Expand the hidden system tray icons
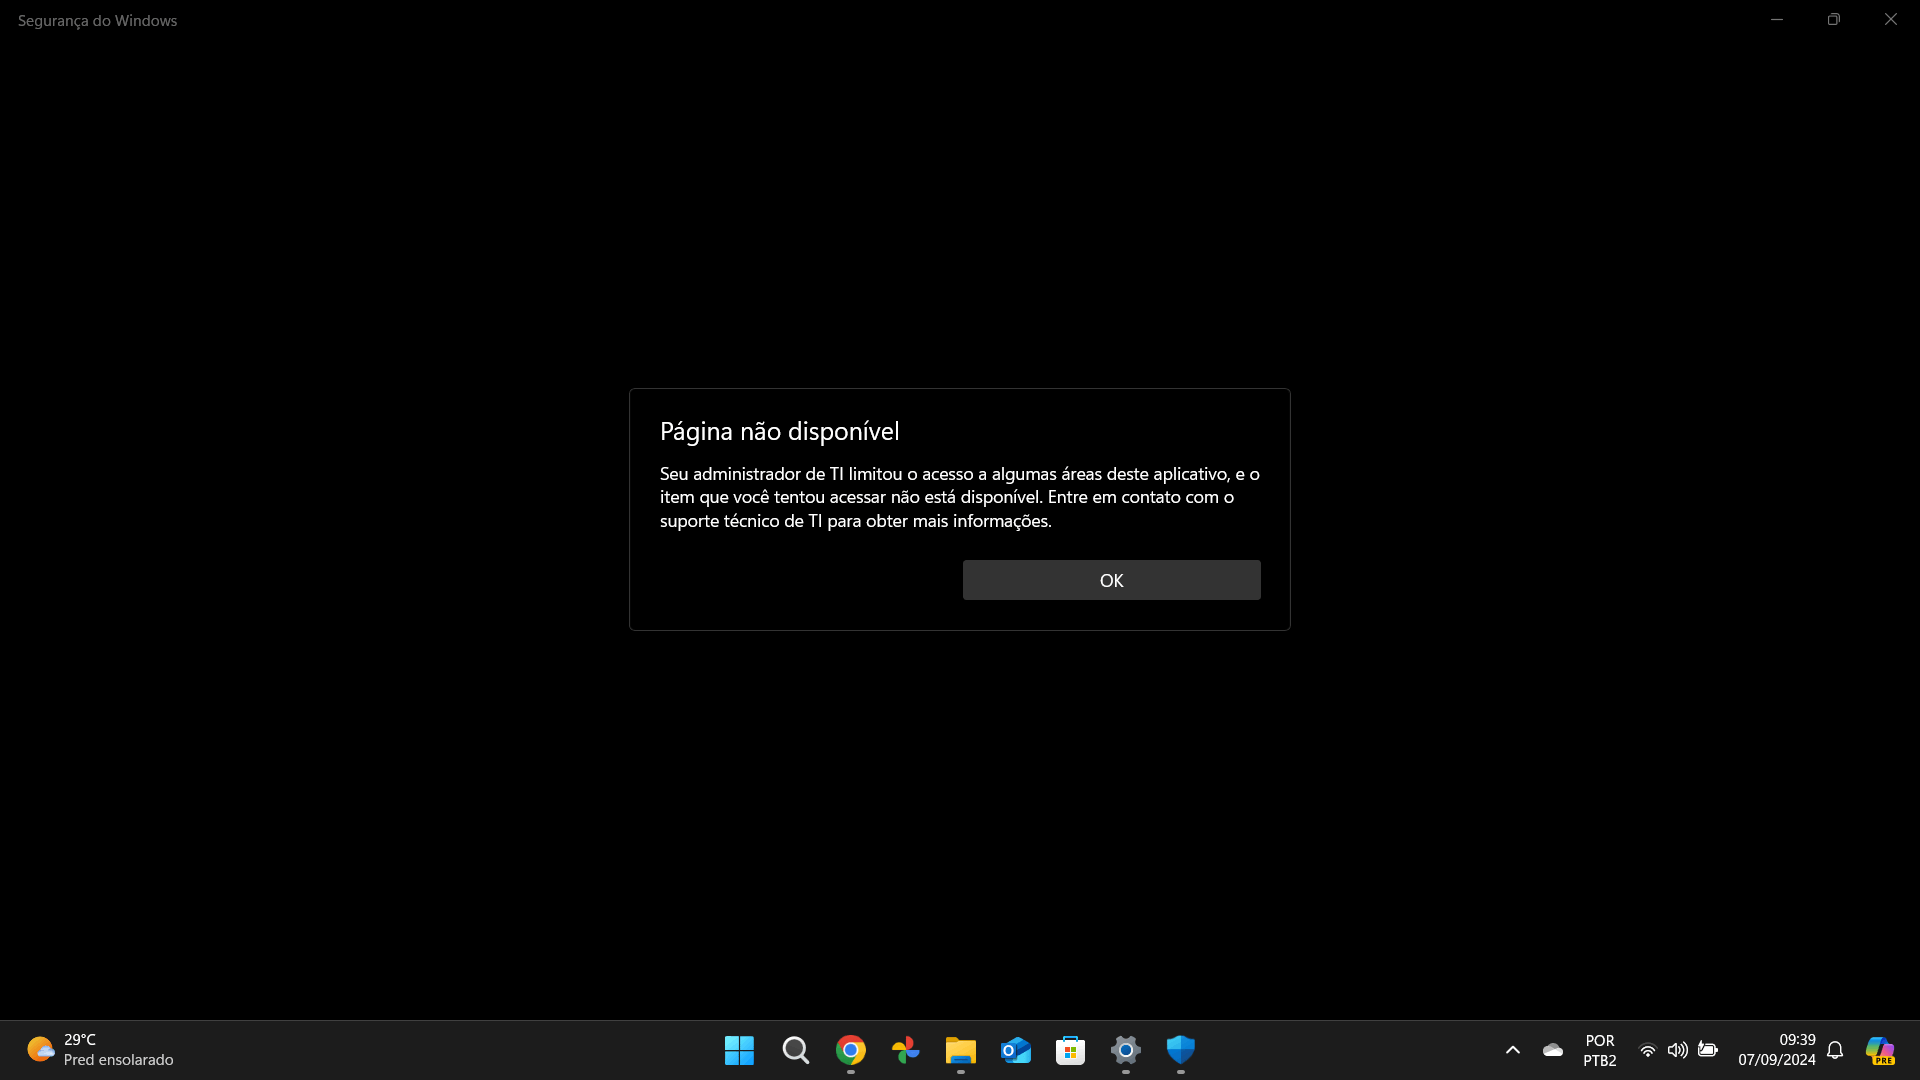This screenshot has height=1080, width=1920. (1513, 1050)
